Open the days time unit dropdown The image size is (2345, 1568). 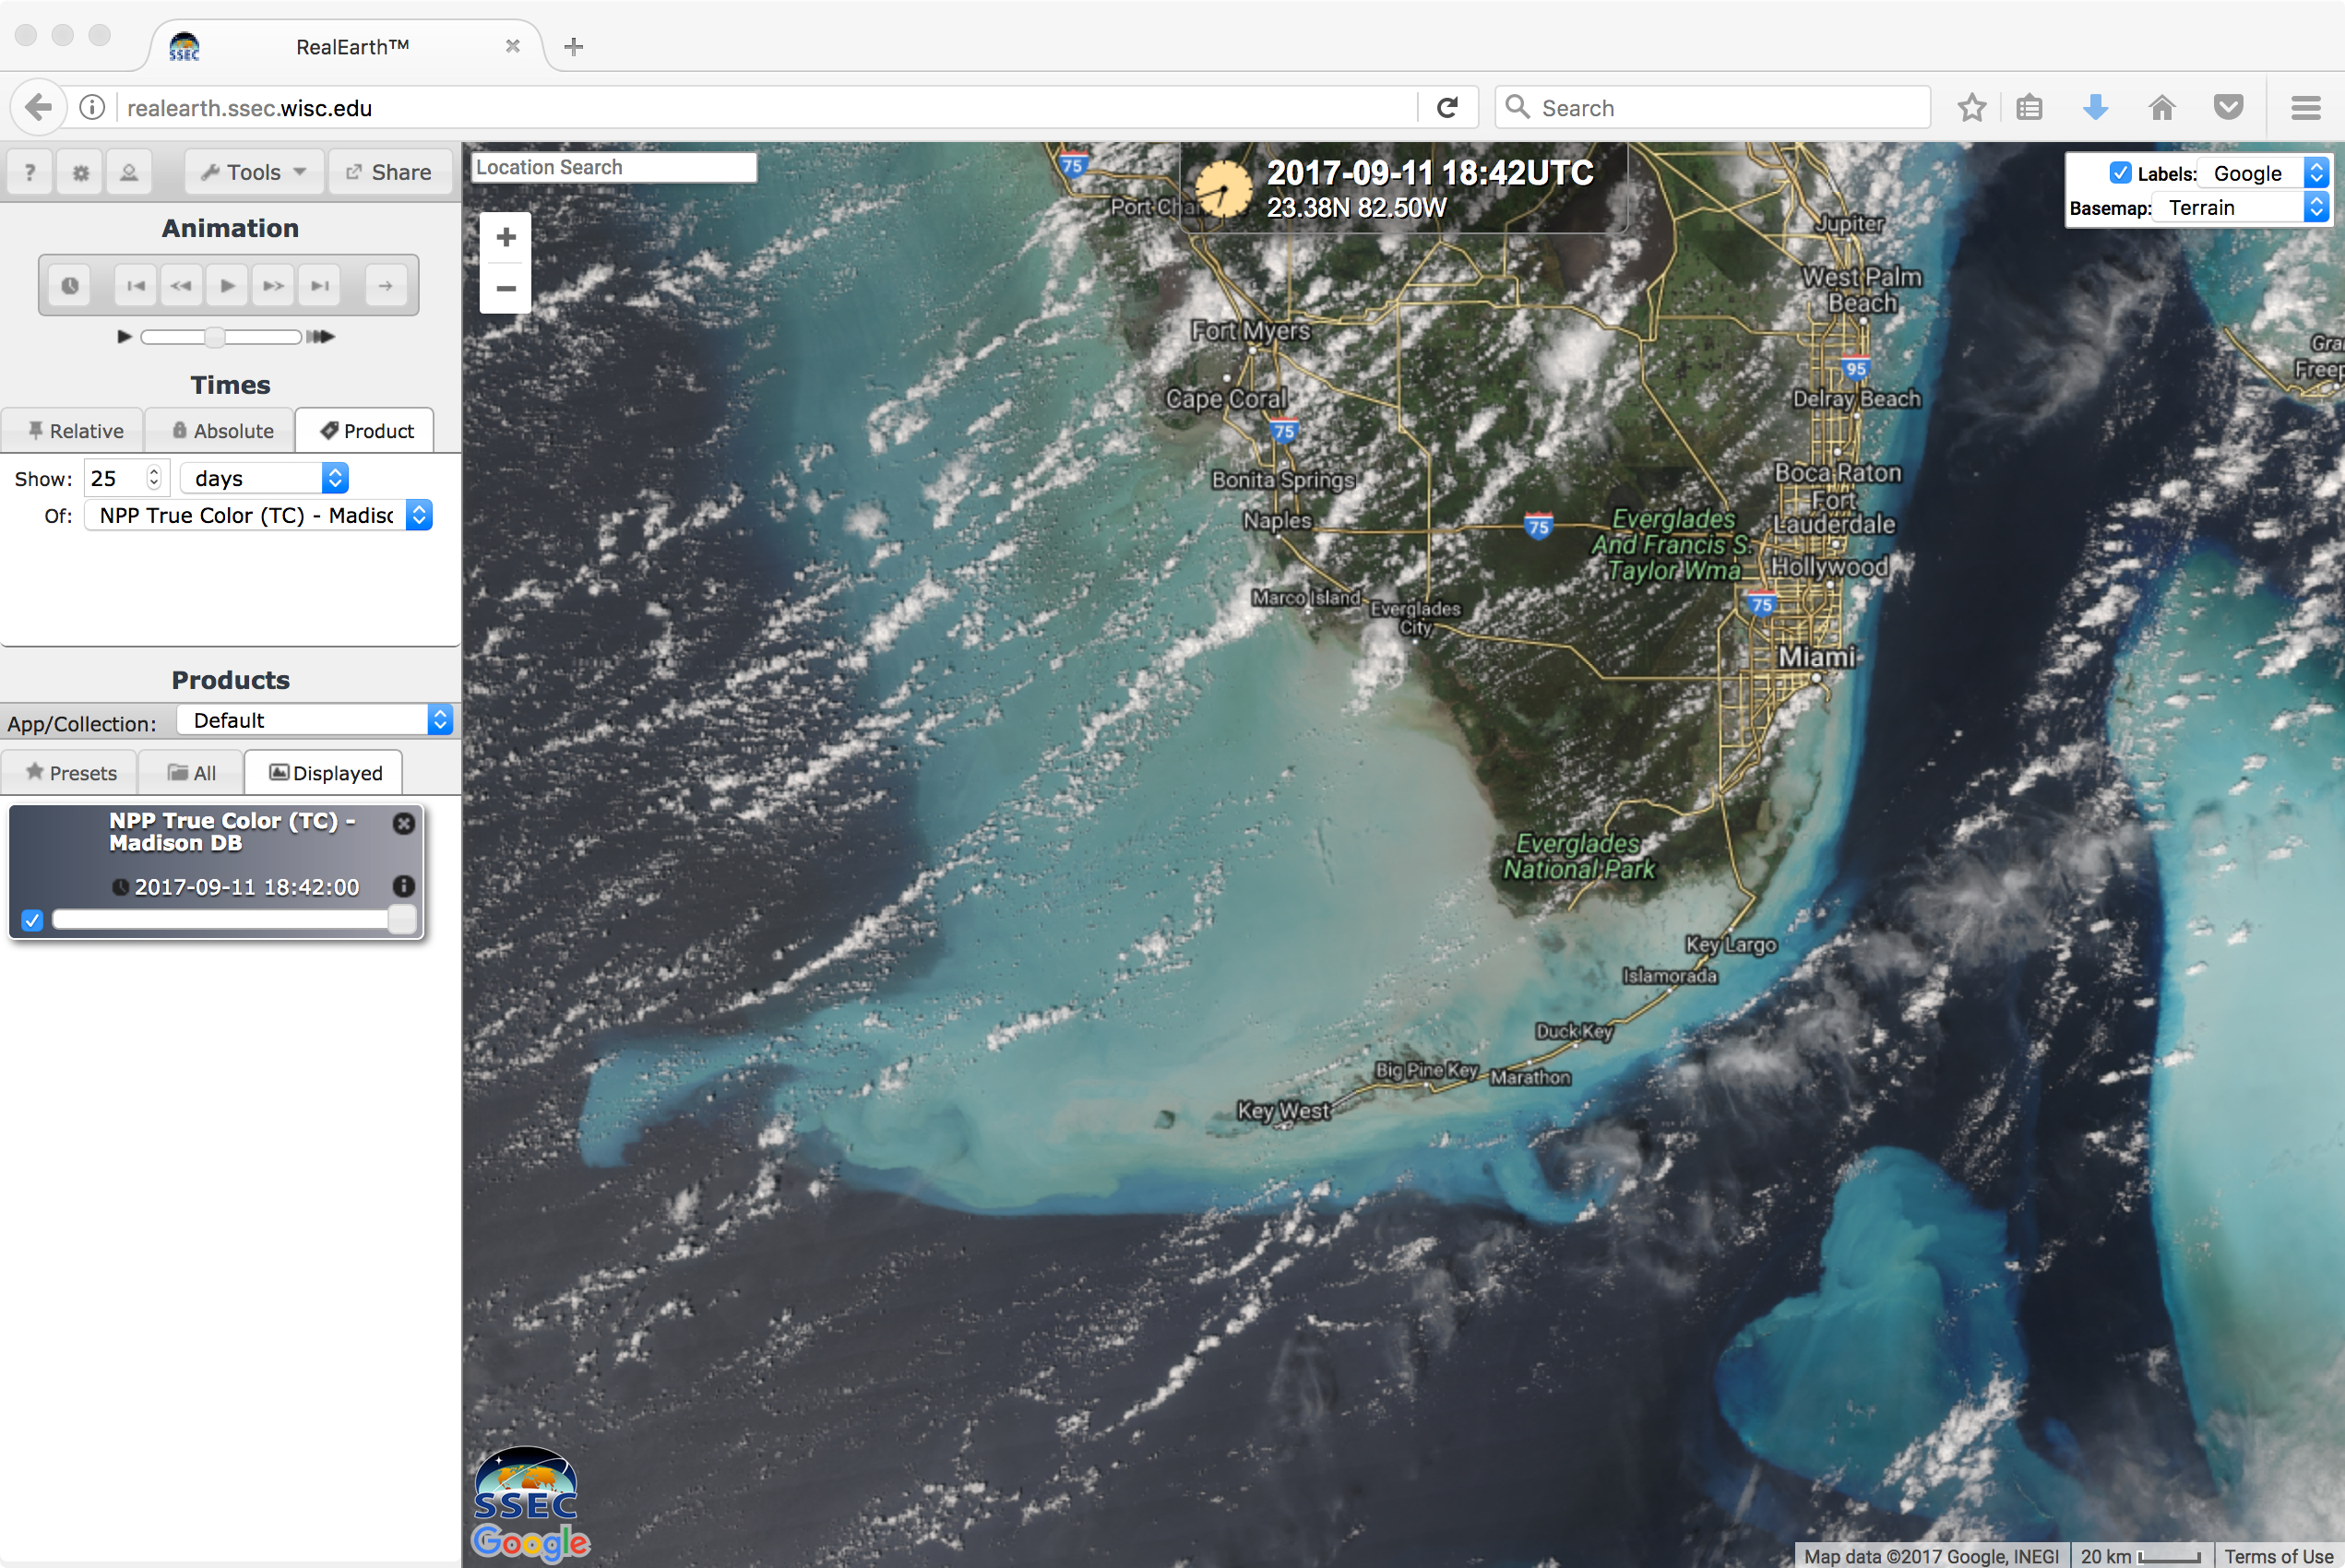(264, 478)
